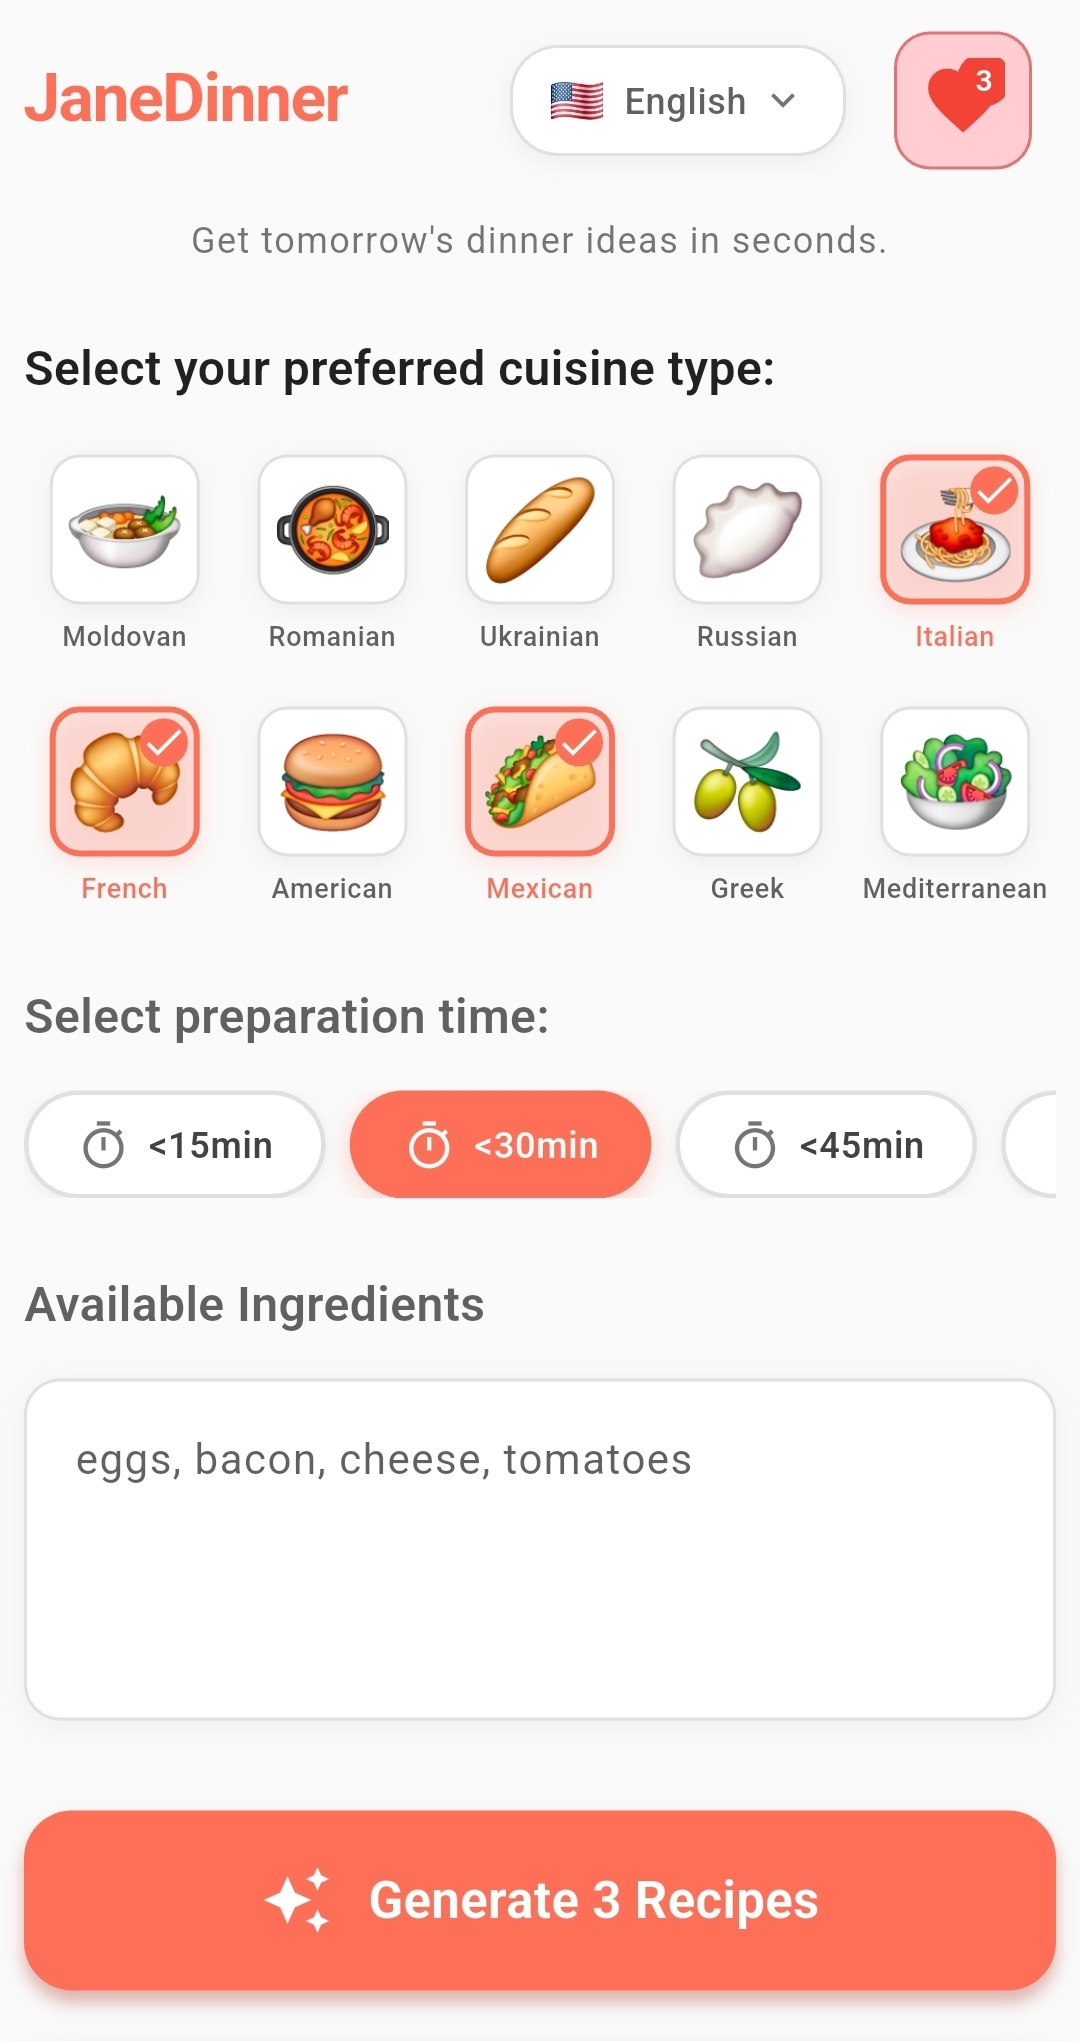Click the language dropdown chevron arrow

(784, 100)
